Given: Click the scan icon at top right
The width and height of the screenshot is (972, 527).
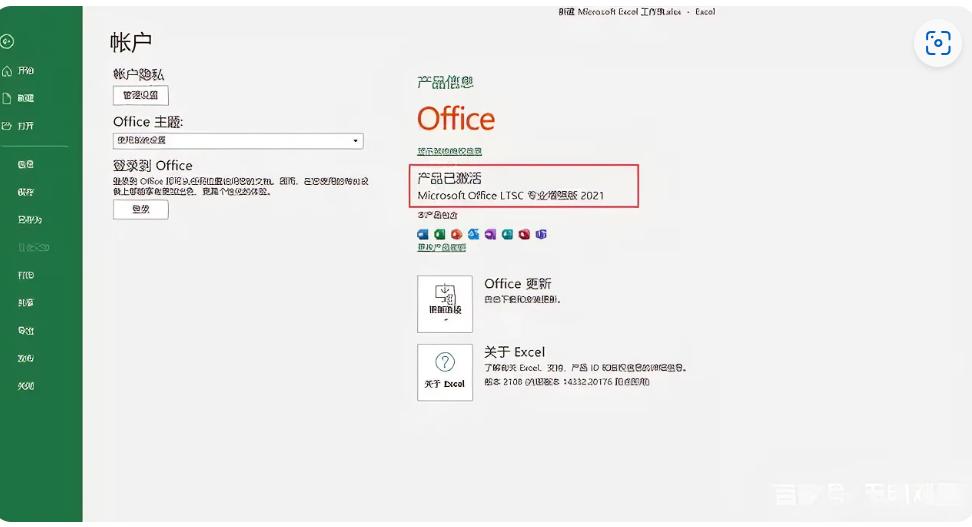Looking at the screenshot, I should 938,43.
